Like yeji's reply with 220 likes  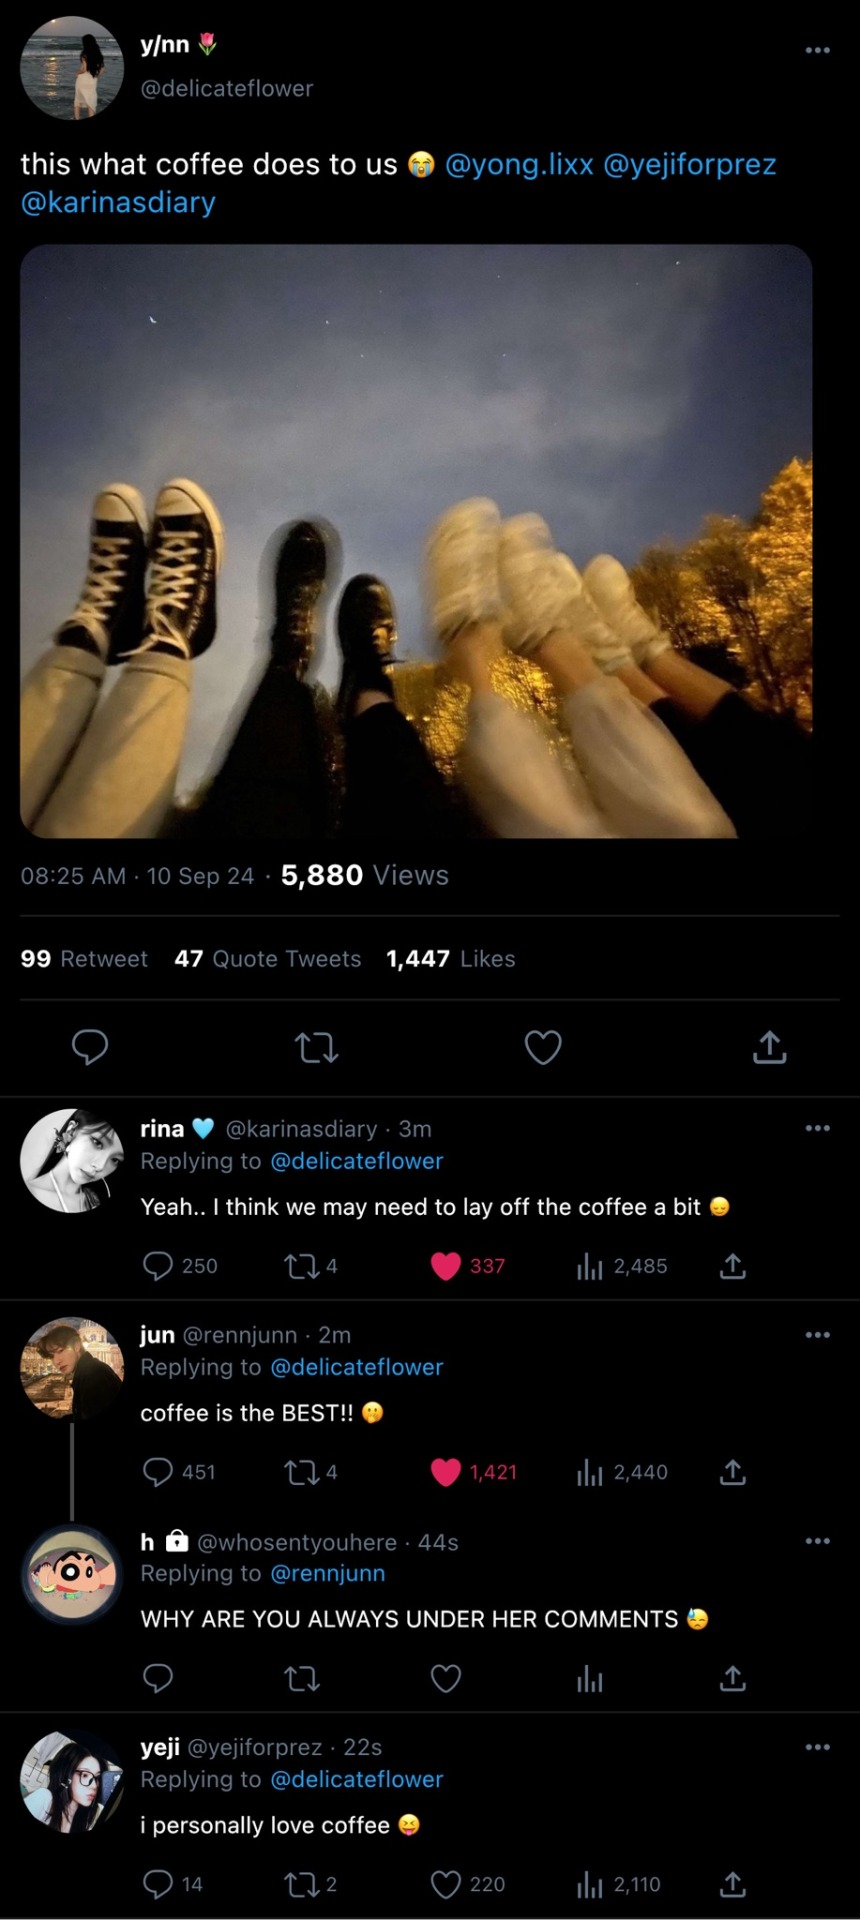pos(446,1884)
